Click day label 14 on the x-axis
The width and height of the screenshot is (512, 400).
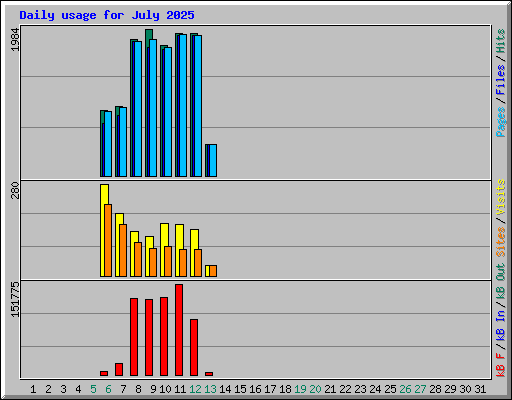click(x=225, y=389)
